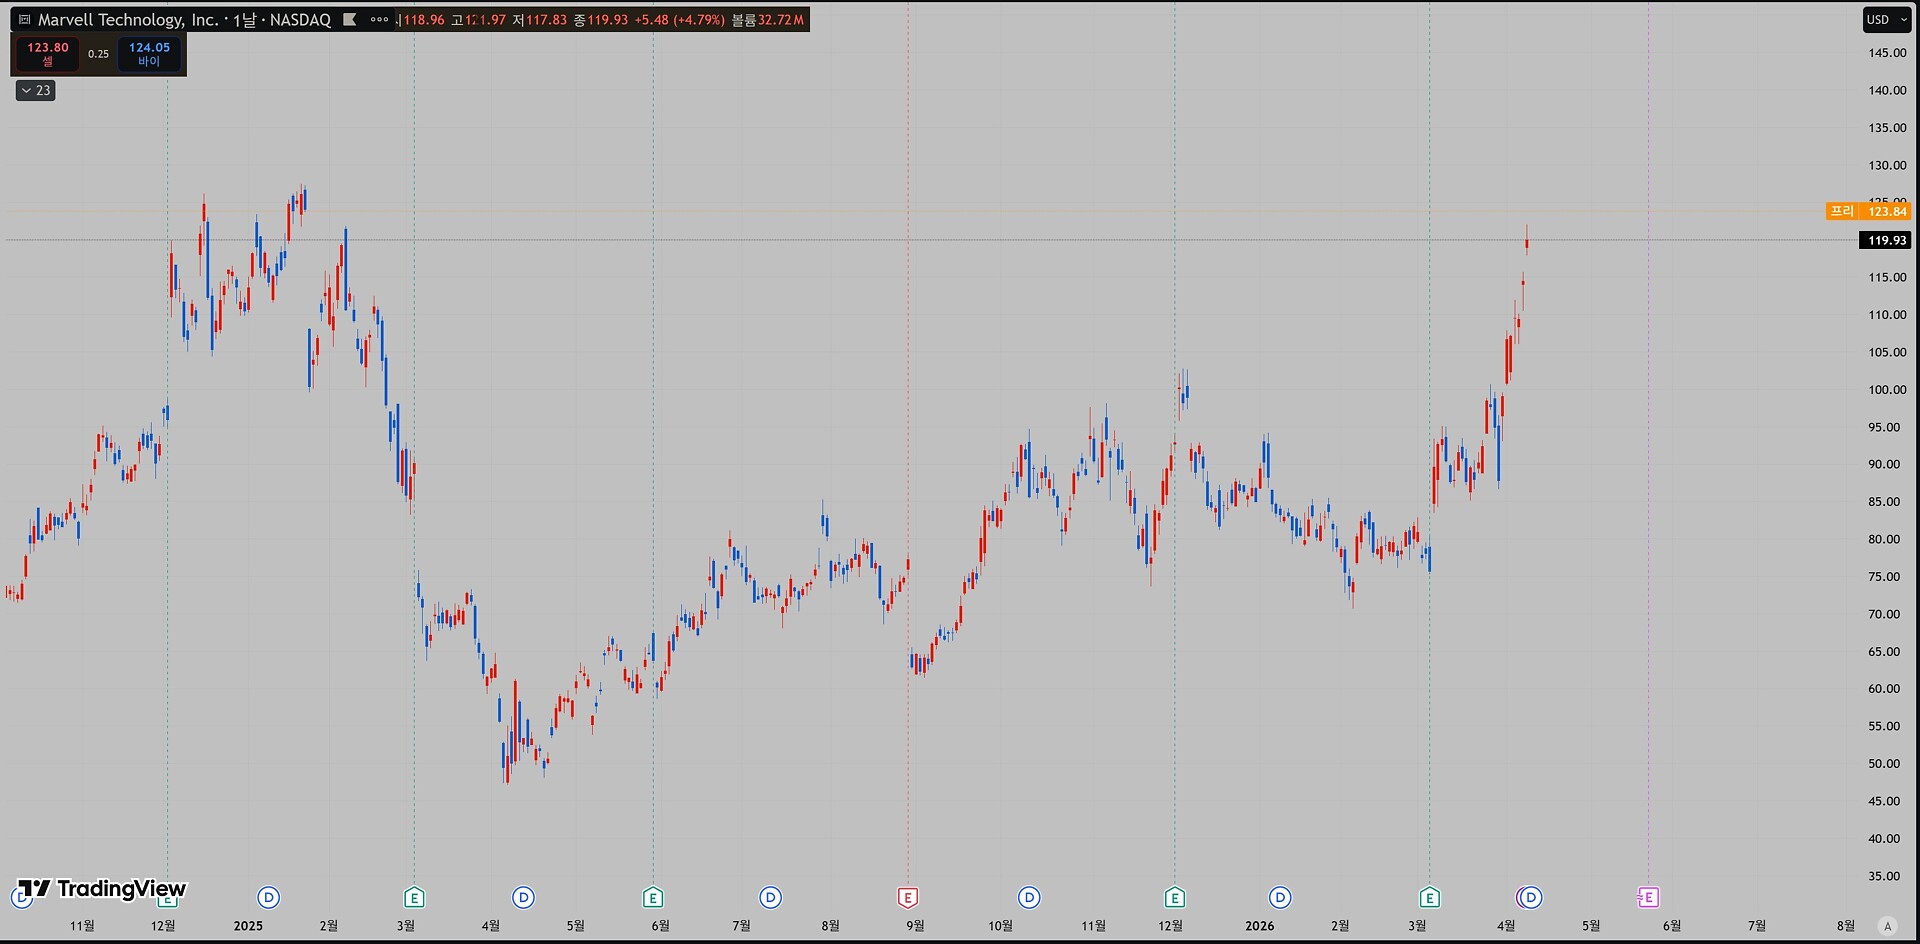
Task: Open the green earnings marker at March 2025
Action: 414,898
